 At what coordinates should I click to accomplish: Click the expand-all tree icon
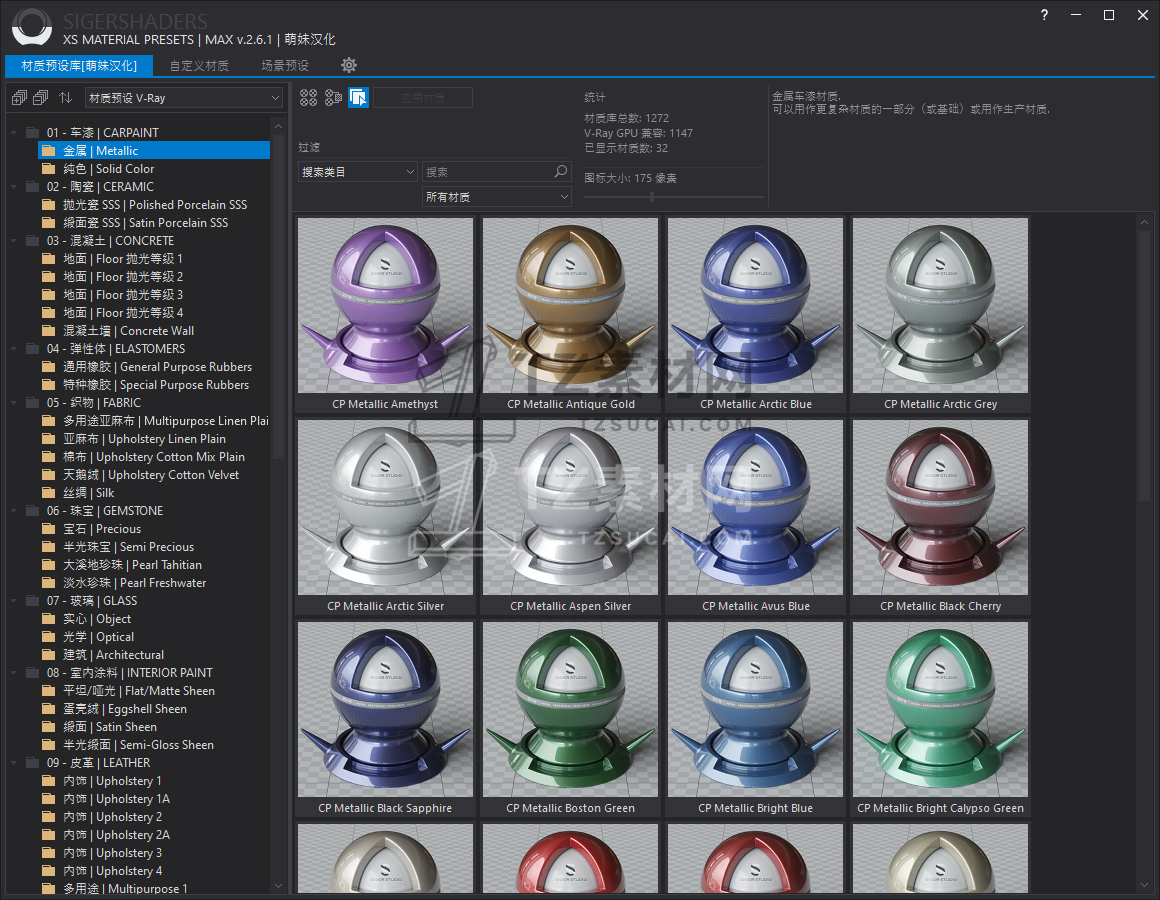[19, 98]
